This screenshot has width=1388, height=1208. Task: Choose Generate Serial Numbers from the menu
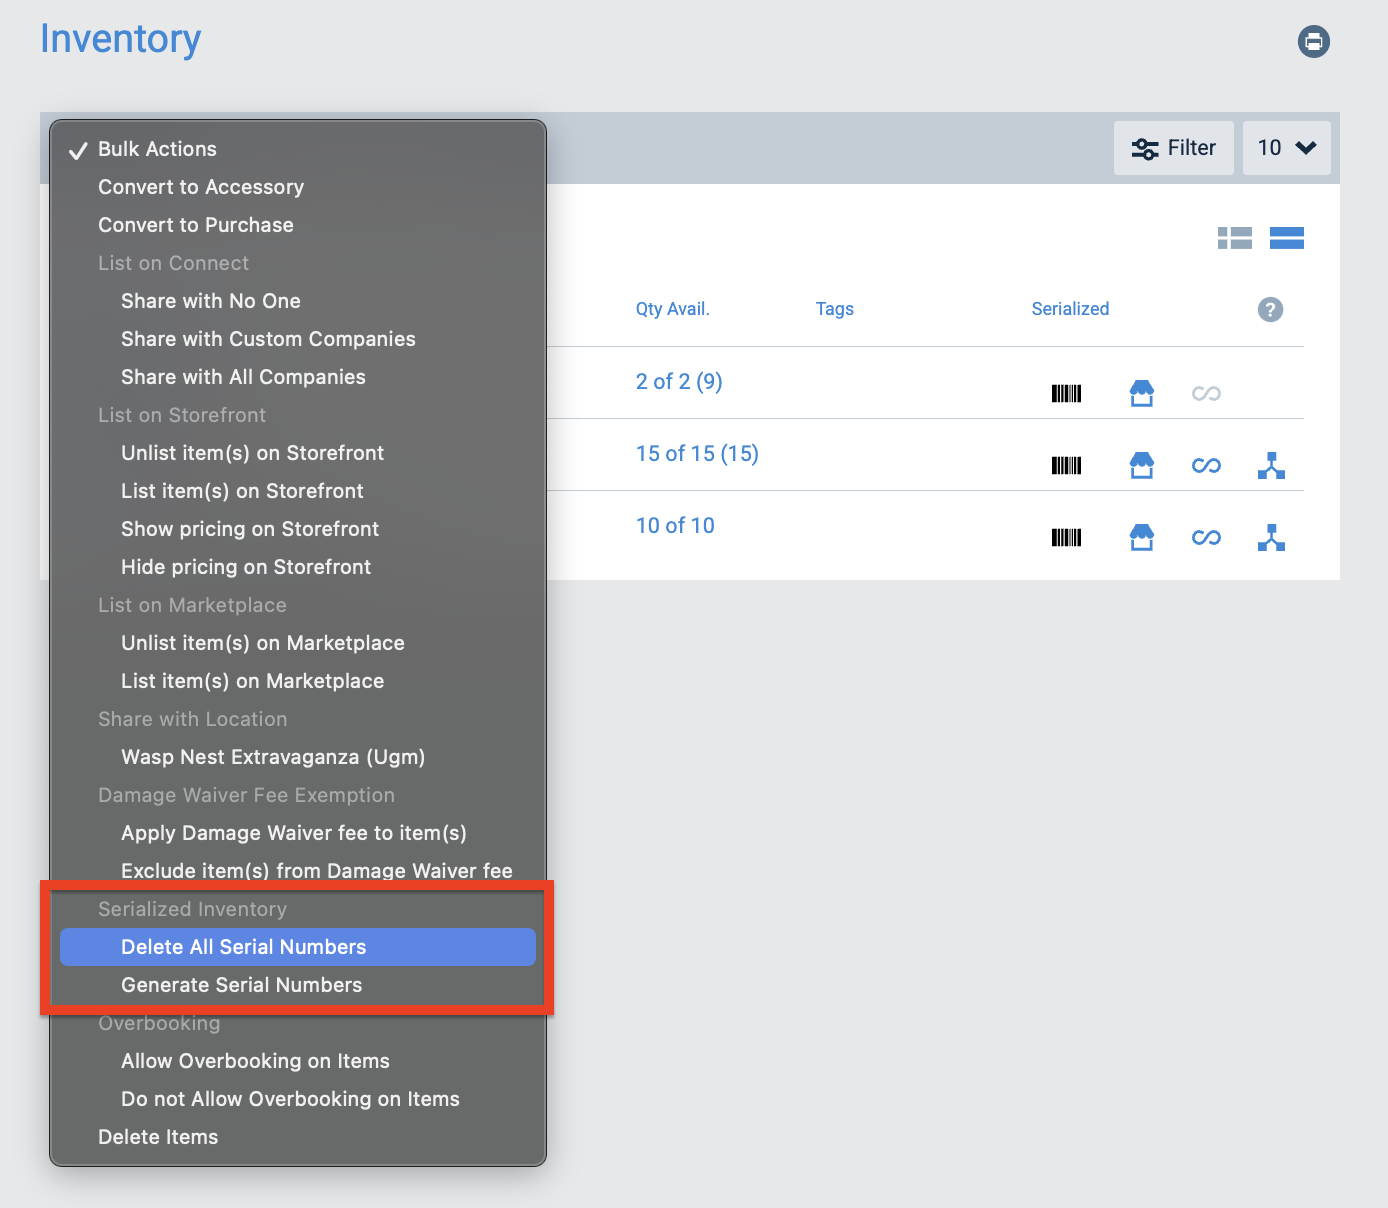(x=241, y=985)
